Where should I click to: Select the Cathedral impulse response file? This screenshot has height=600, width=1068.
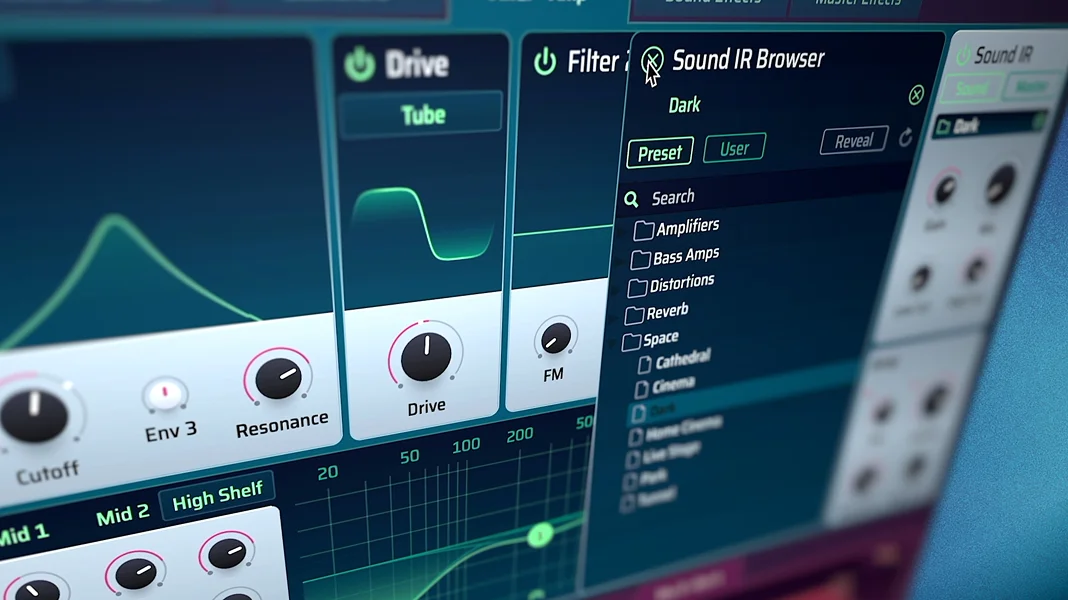(682, 358)
